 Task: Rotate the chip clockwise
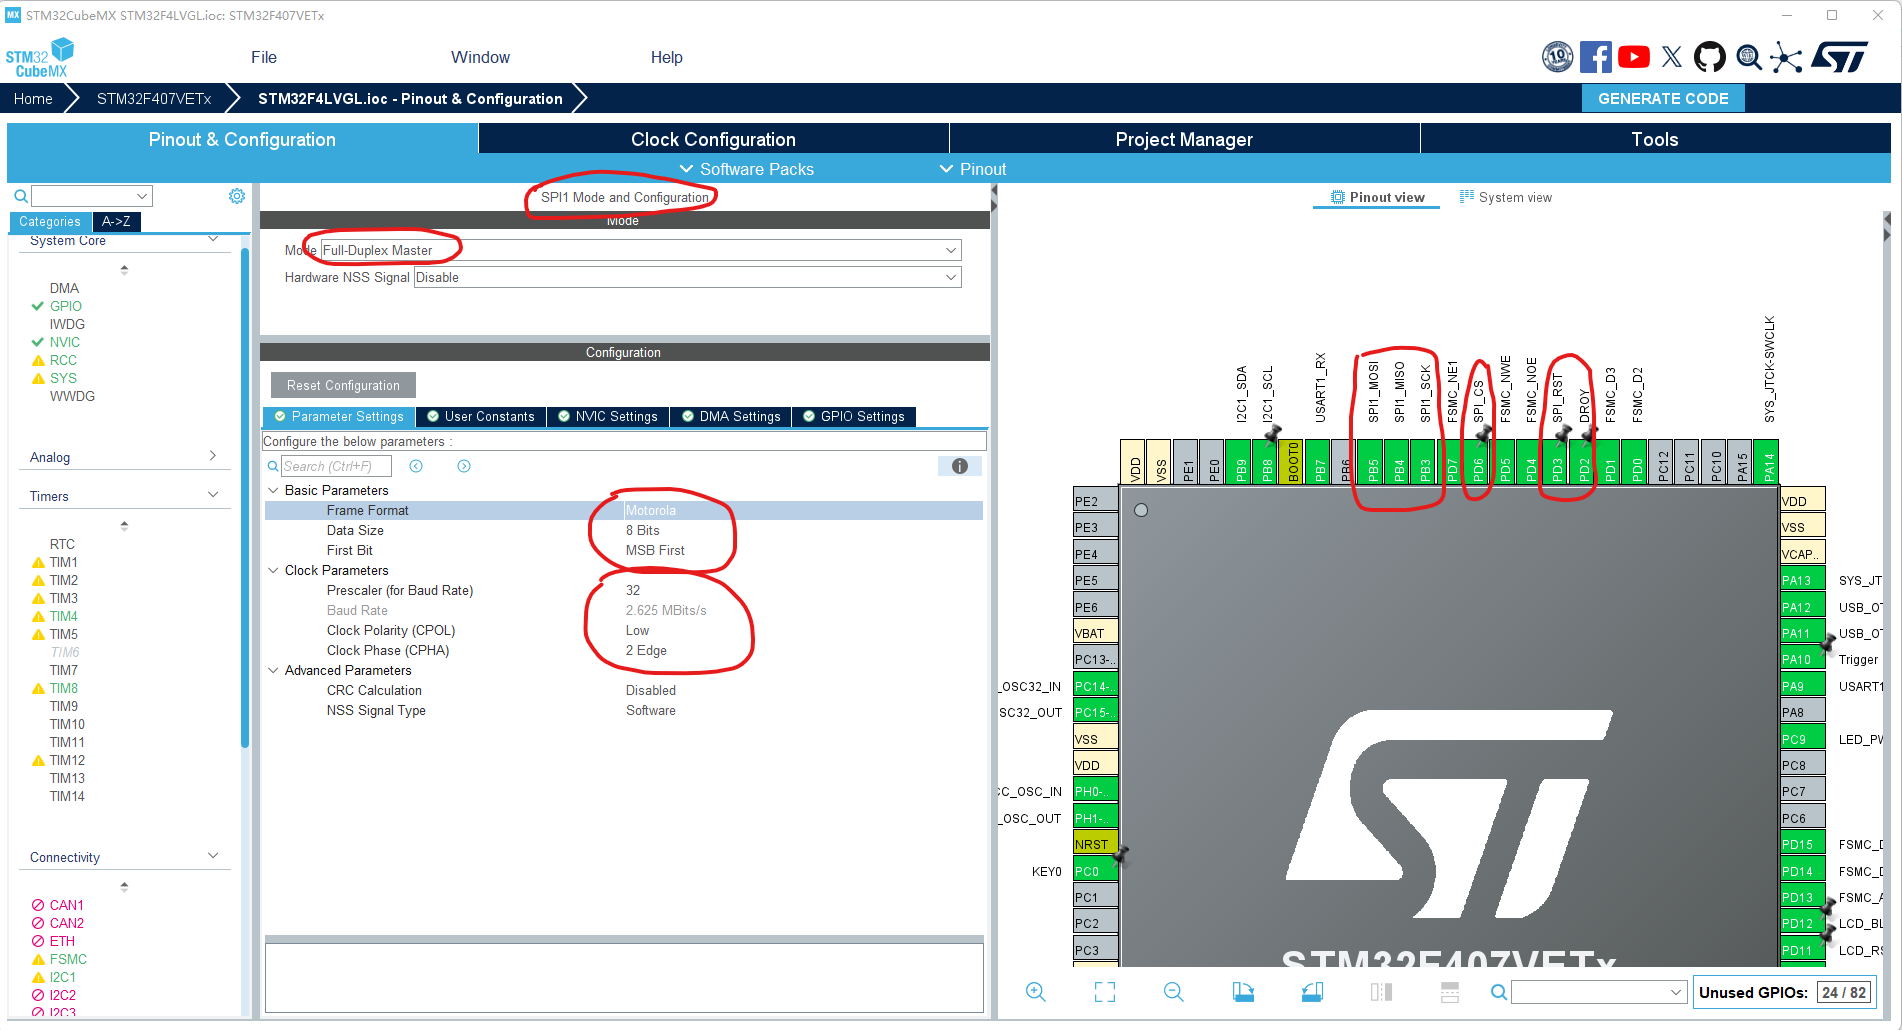[1244, 991]
